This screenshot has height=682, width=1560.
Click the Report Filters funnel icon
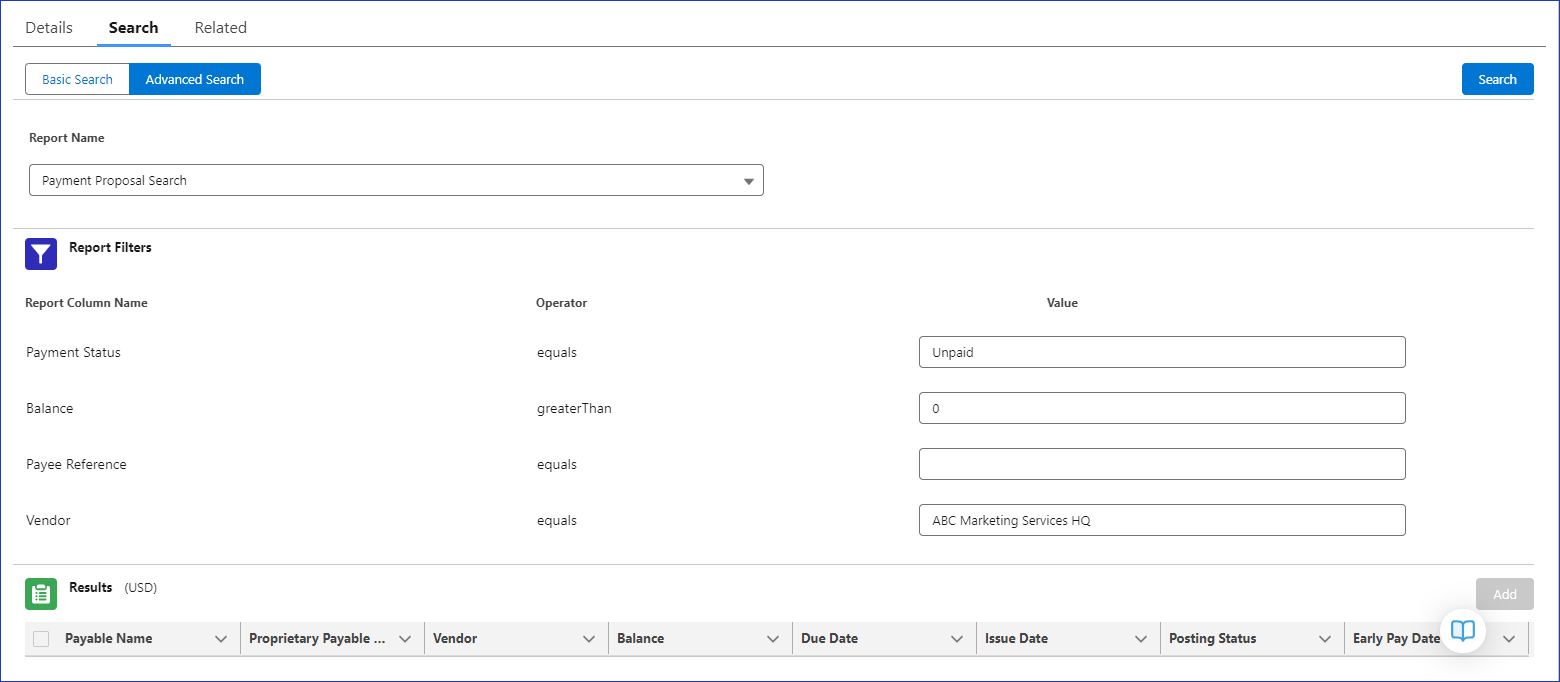click(x=41, y=254)
